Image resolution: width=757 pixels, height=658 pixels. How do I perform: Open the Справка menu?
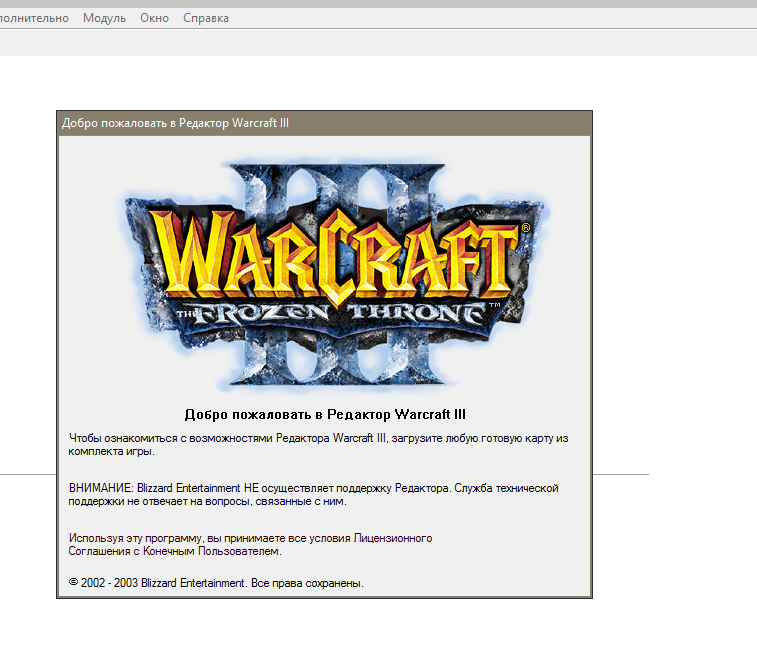(206, 18)
